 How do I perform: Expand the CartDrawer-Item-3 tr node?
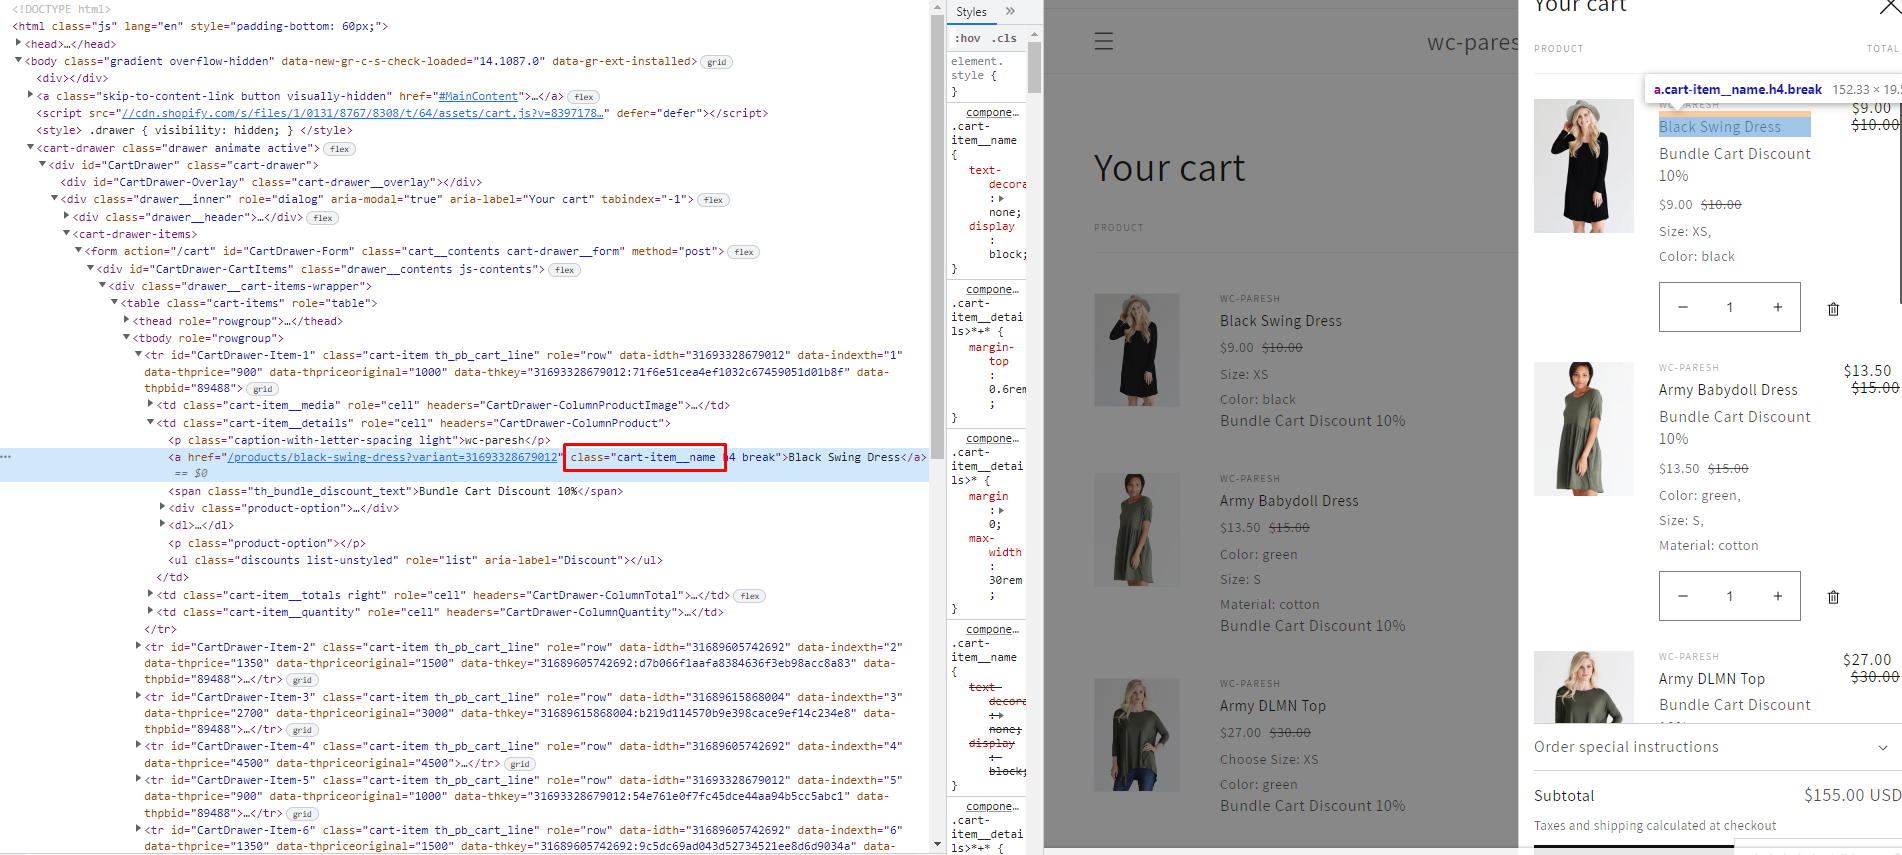point(138,696)
